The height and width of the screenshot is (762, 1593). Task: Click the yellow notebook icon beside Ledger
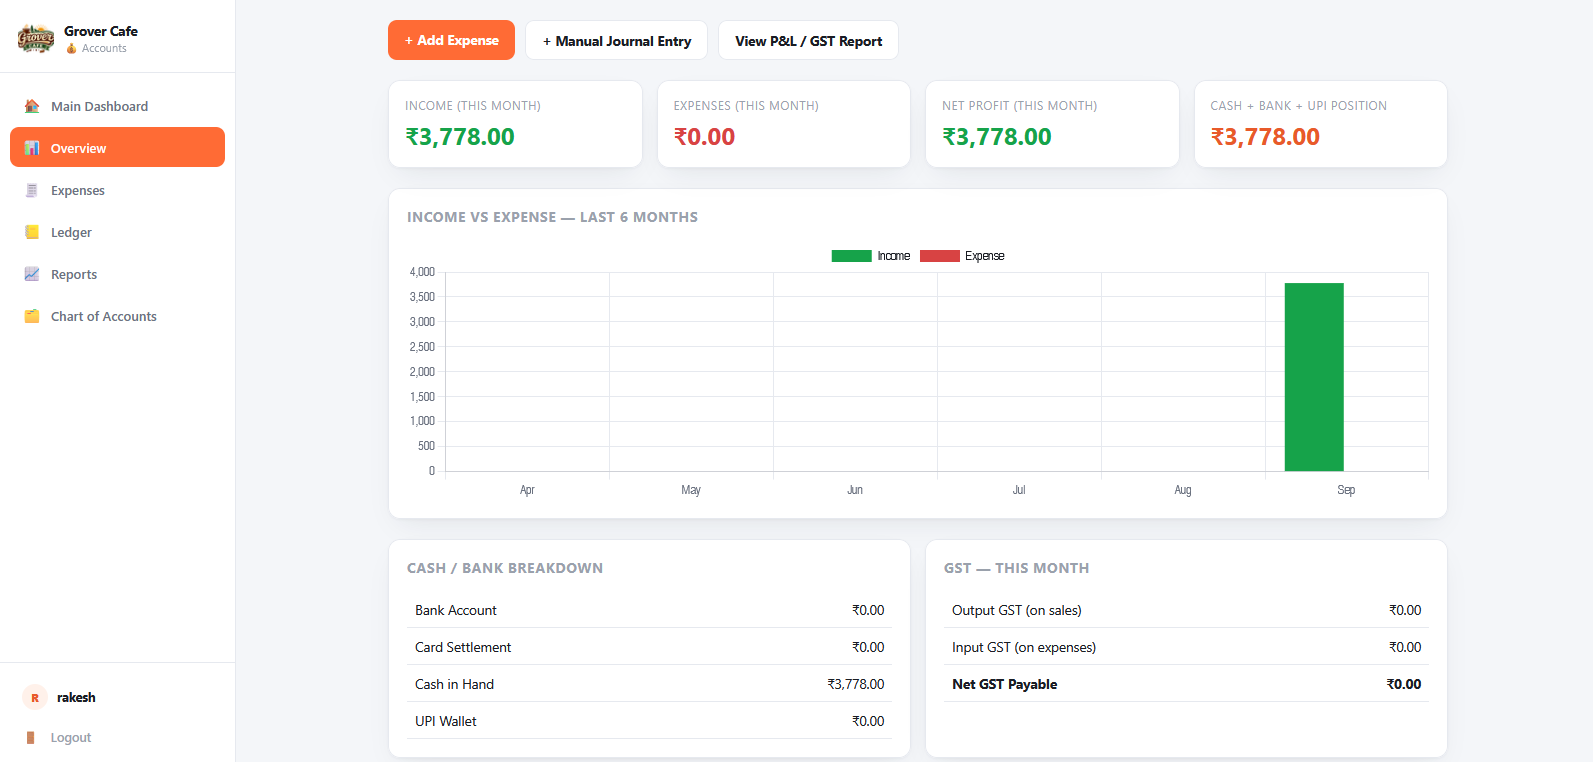point(32,232)
